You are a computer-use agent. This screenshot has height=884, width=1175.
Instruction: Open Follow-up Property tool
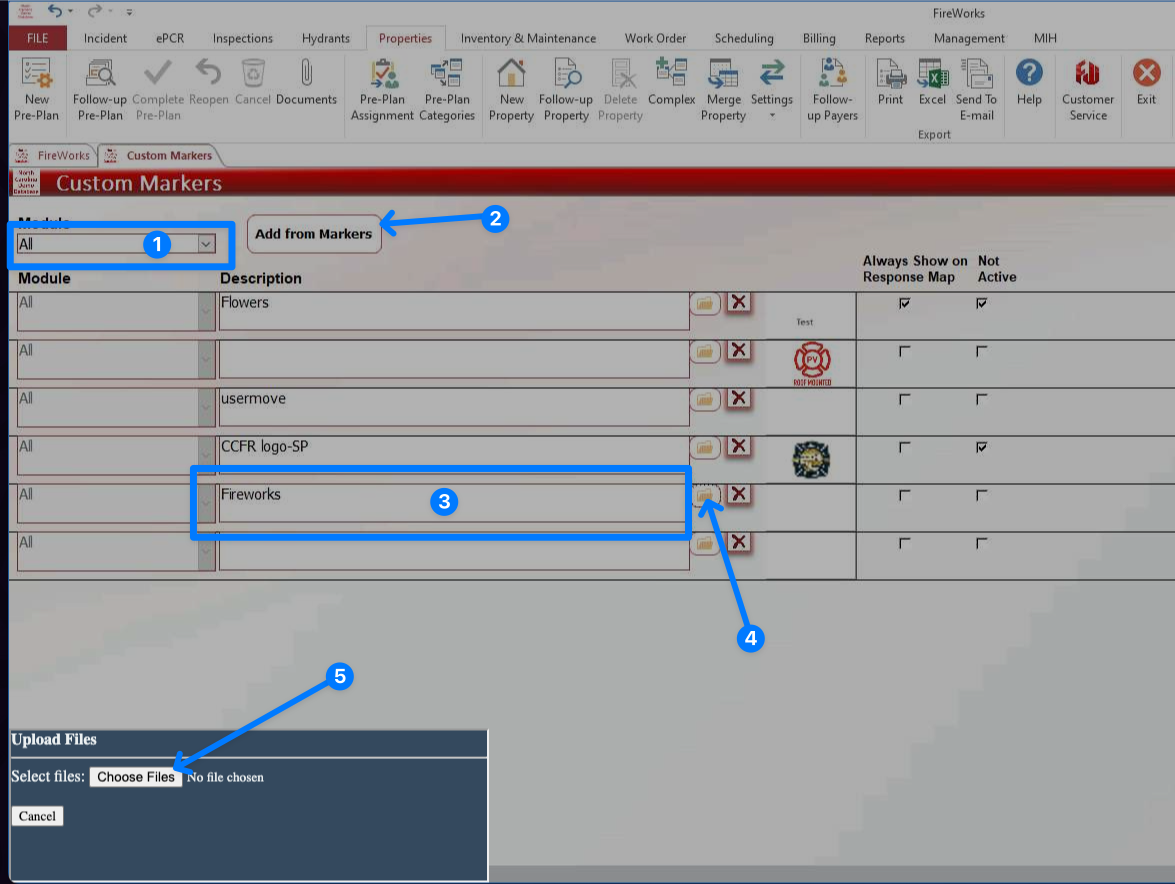[566, 89]
